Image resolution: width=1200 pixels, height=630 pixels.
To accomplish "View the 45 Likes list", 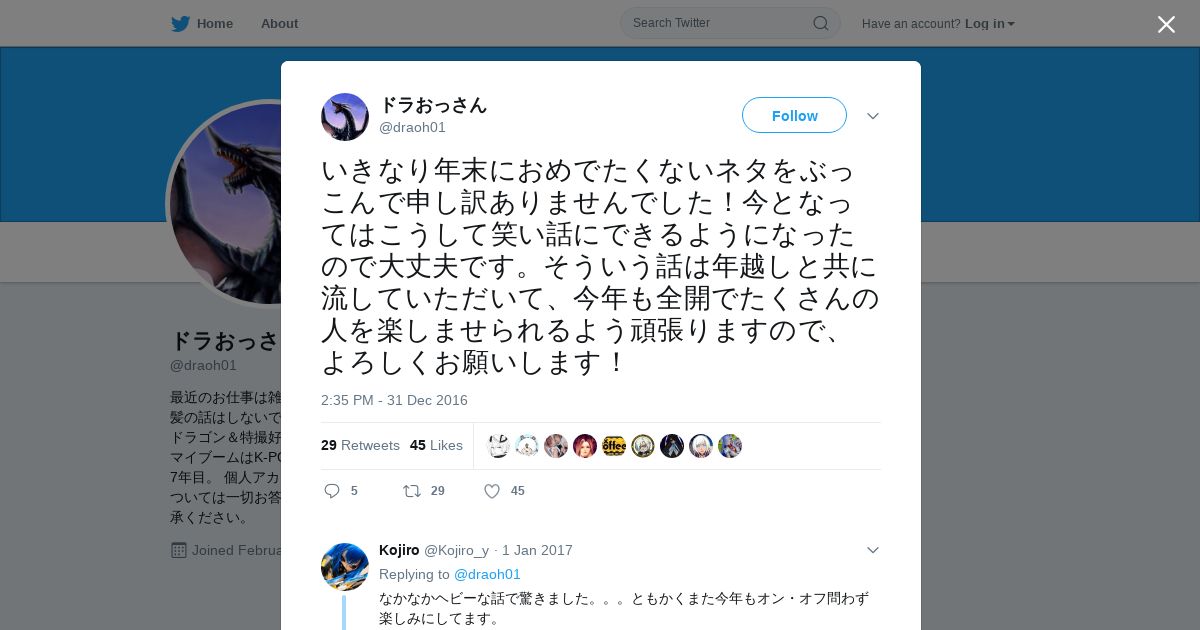I will pos(436,445).
